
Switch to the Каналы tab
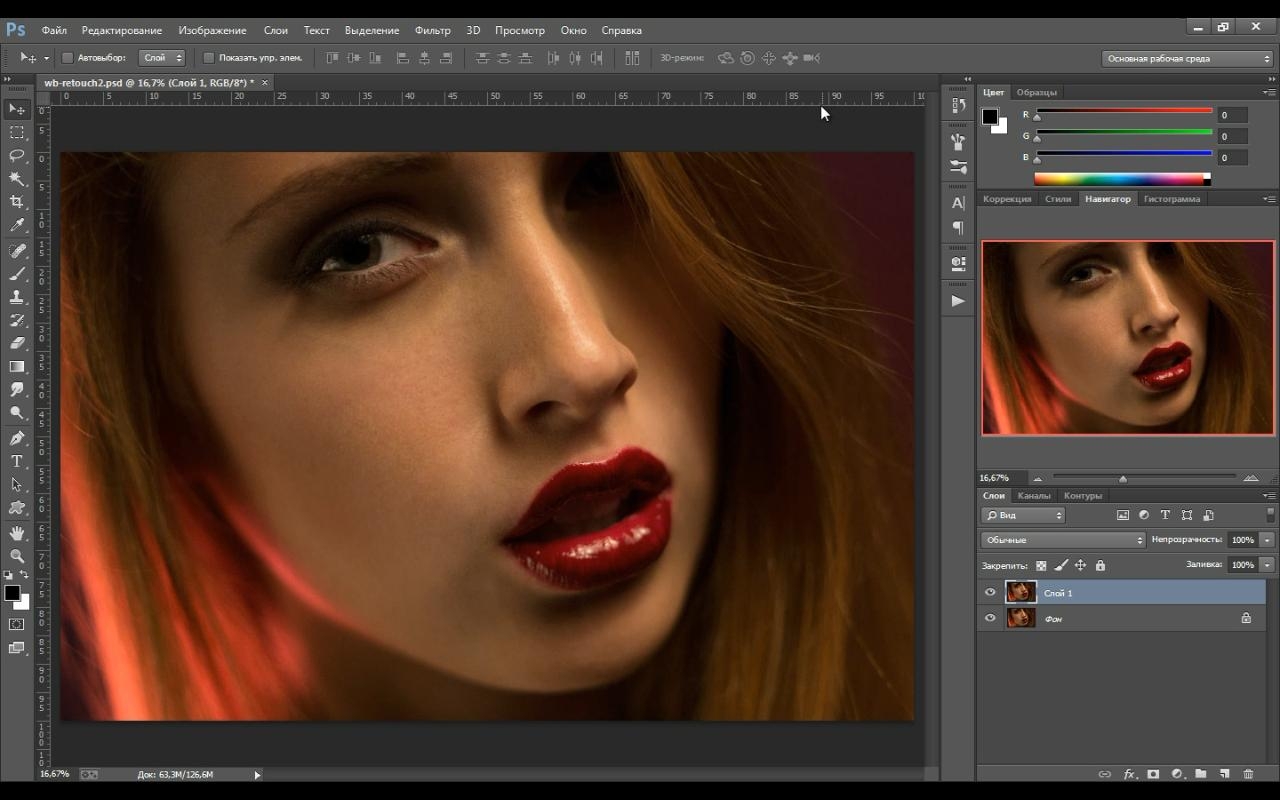(1033, 496)
